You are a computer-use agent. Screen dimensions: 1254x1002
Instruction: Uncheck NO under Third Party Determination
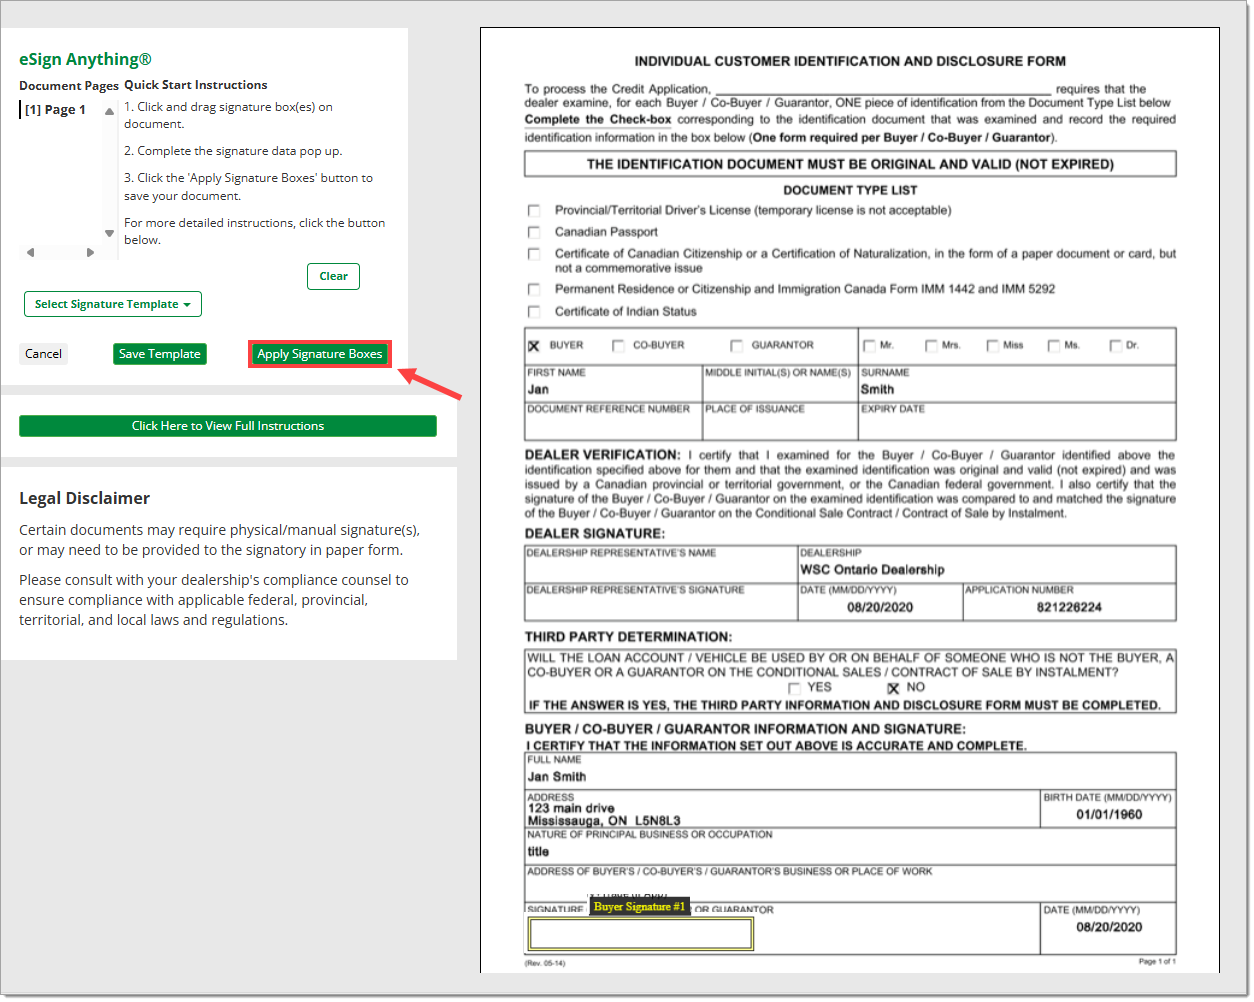pos(893,688)
